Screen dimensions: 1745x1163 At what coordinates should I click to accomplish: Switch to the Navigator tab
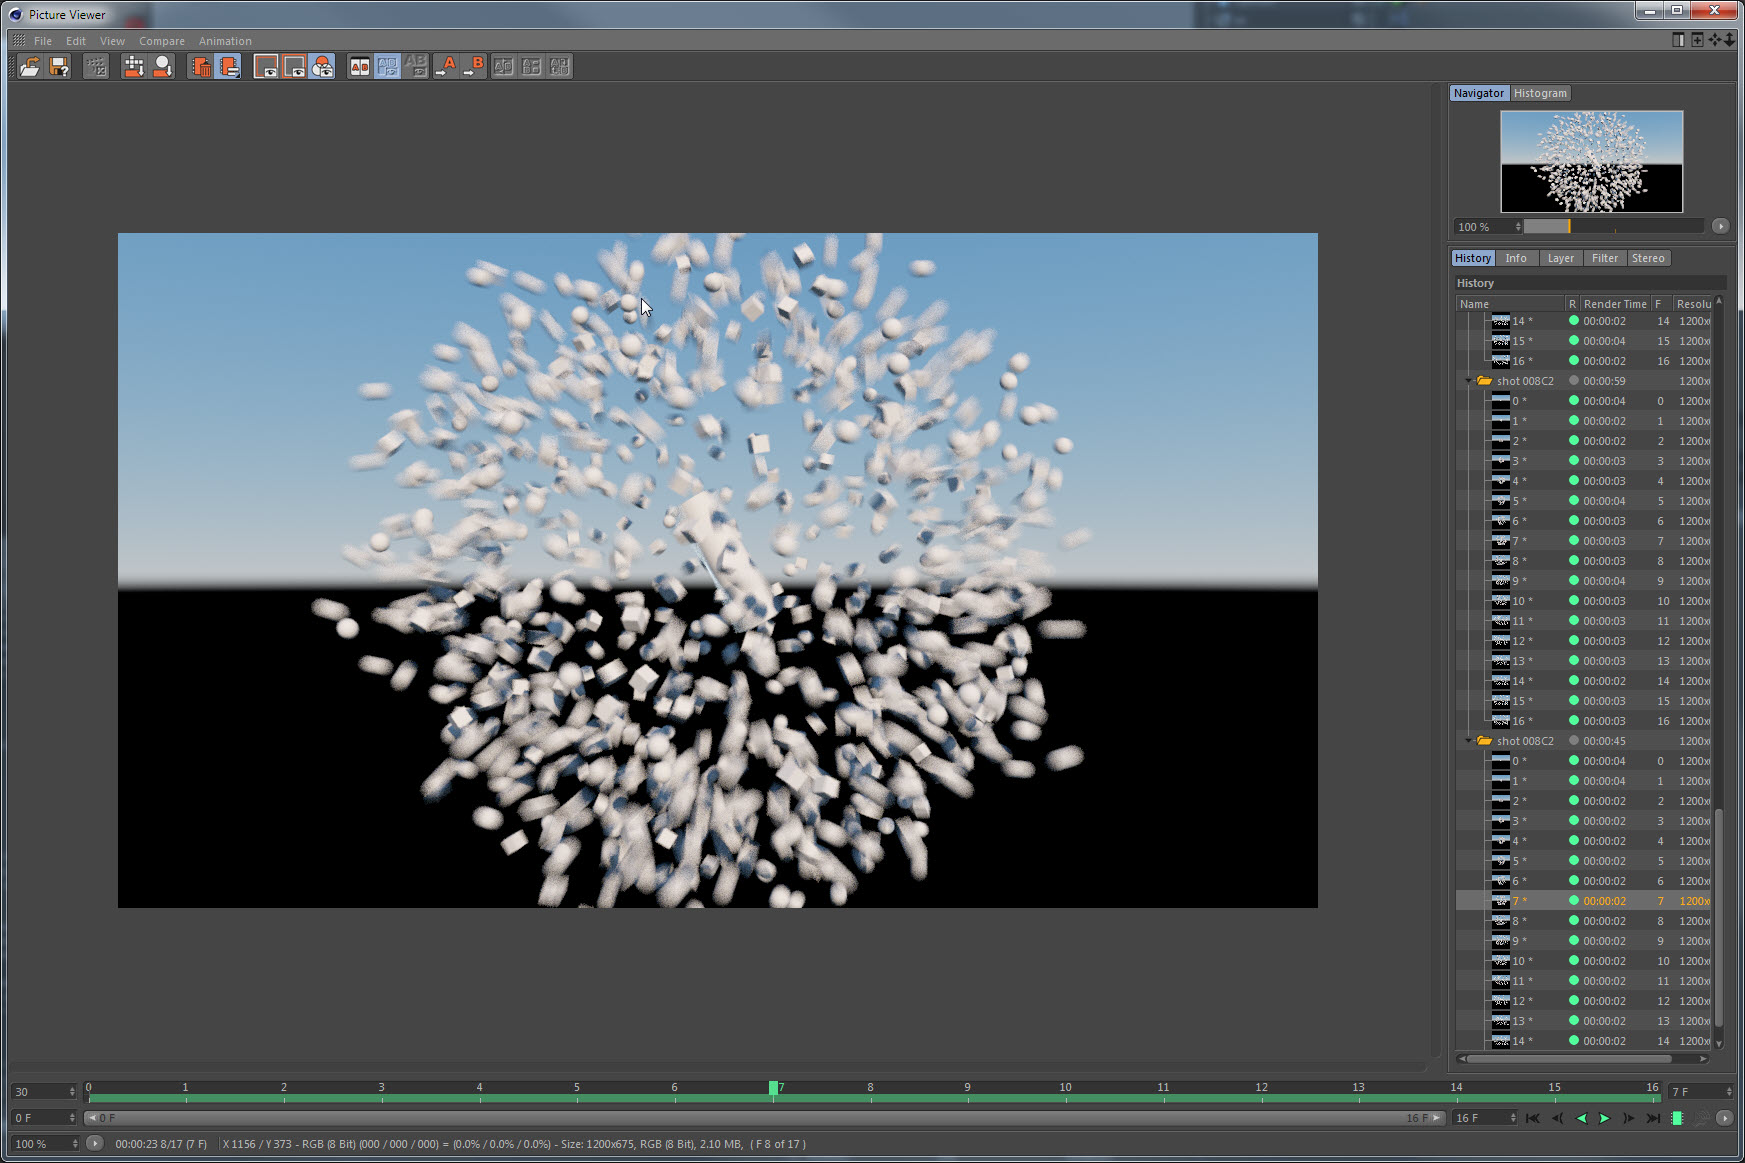click(x=1479, y=93)
